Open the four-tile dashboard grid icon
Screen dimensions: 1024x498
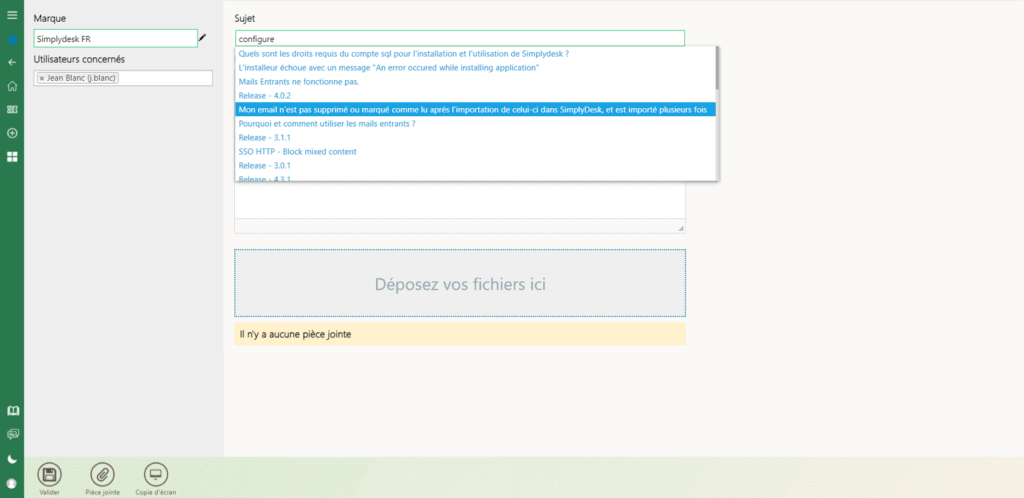pyautogui.click(x=12, y=157)
